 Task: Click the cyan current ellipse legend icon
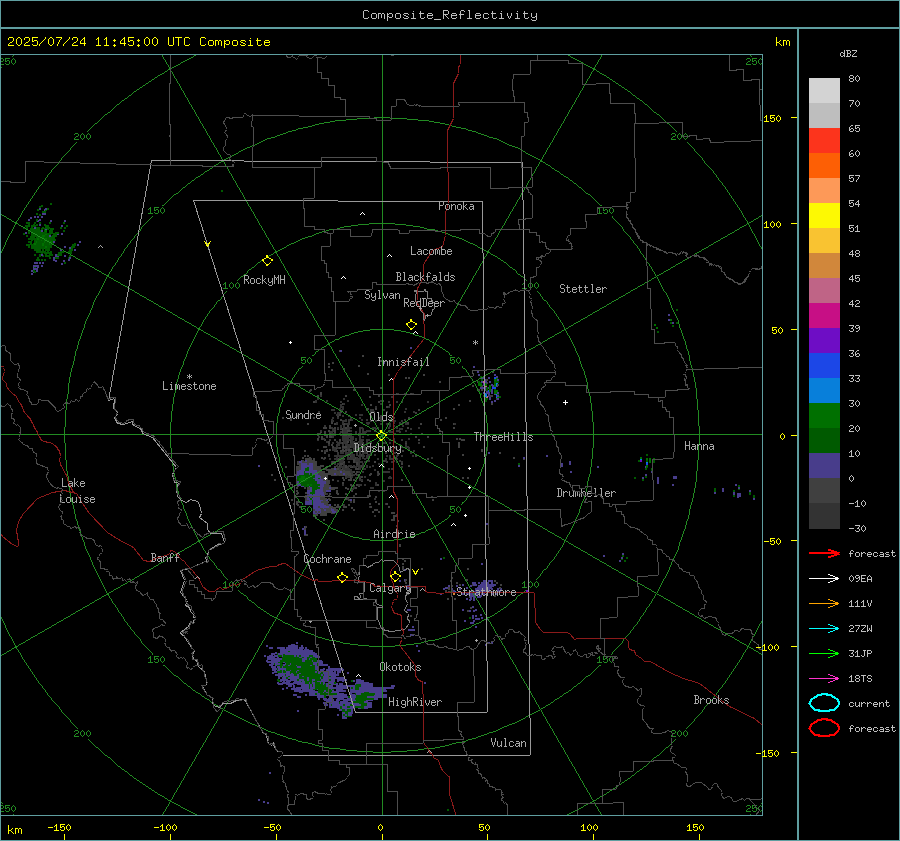coord(824,703)
